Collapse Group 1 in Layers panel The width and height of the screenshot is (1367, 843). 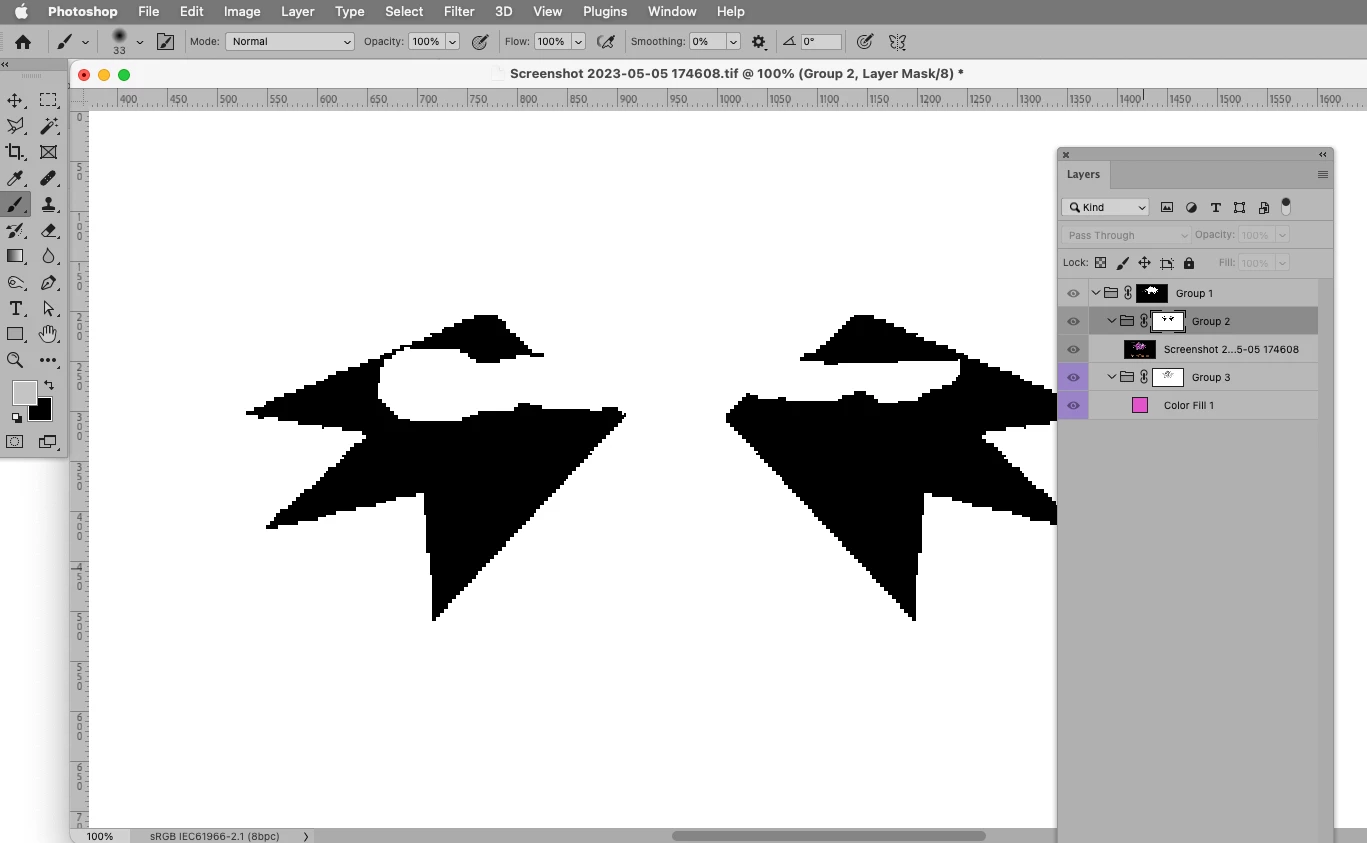click(1096, 293)
